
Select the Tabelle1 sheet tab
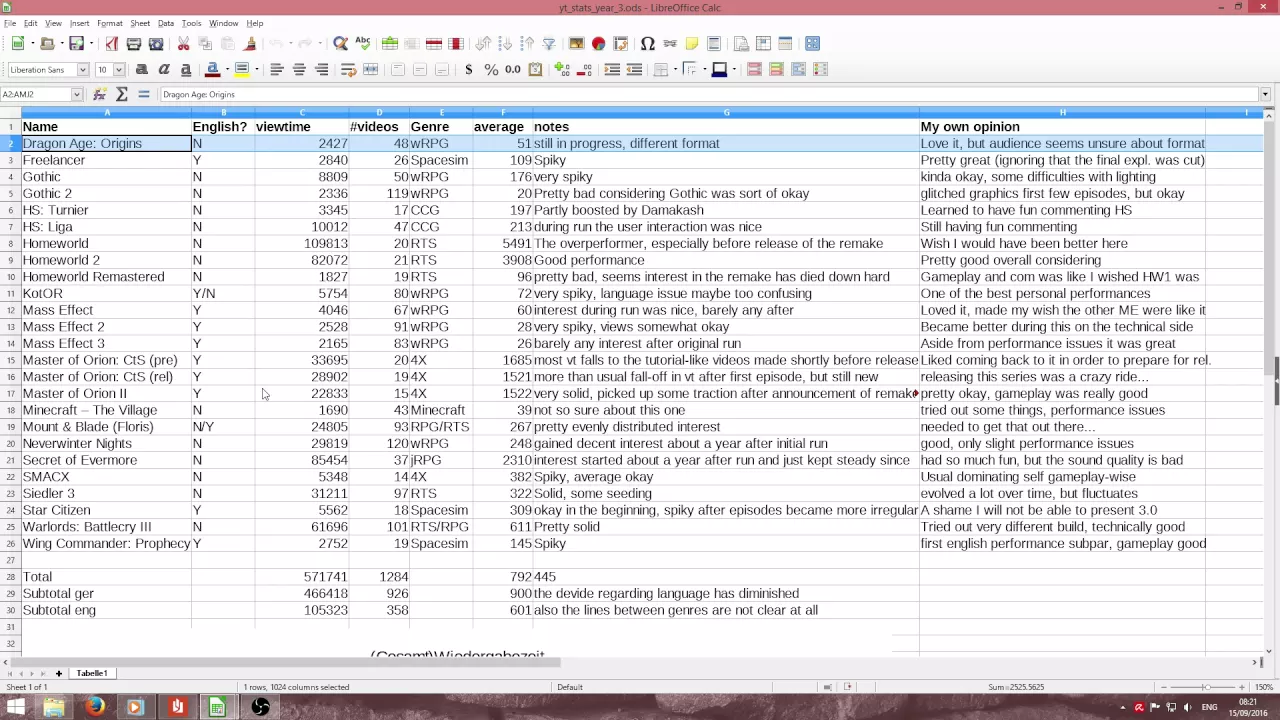coord(92,673)
